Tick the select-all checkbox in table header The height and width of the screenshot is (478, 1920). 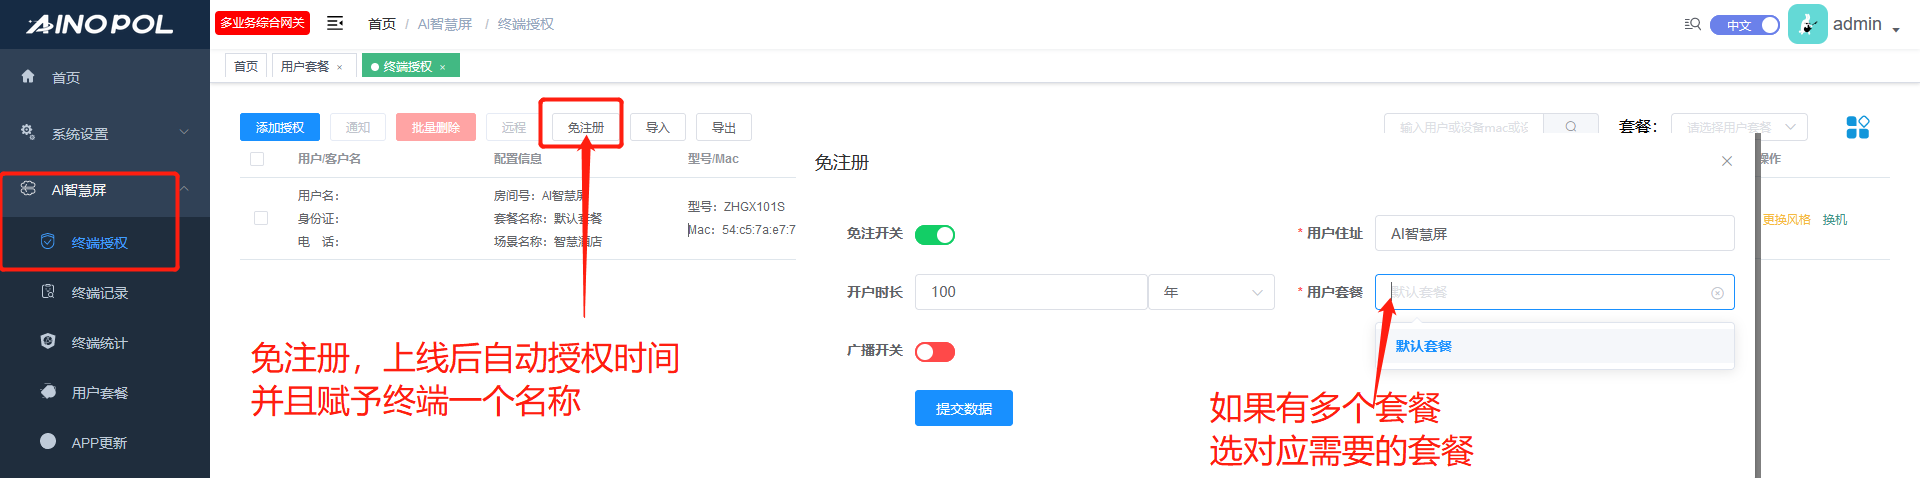[257, 159]
